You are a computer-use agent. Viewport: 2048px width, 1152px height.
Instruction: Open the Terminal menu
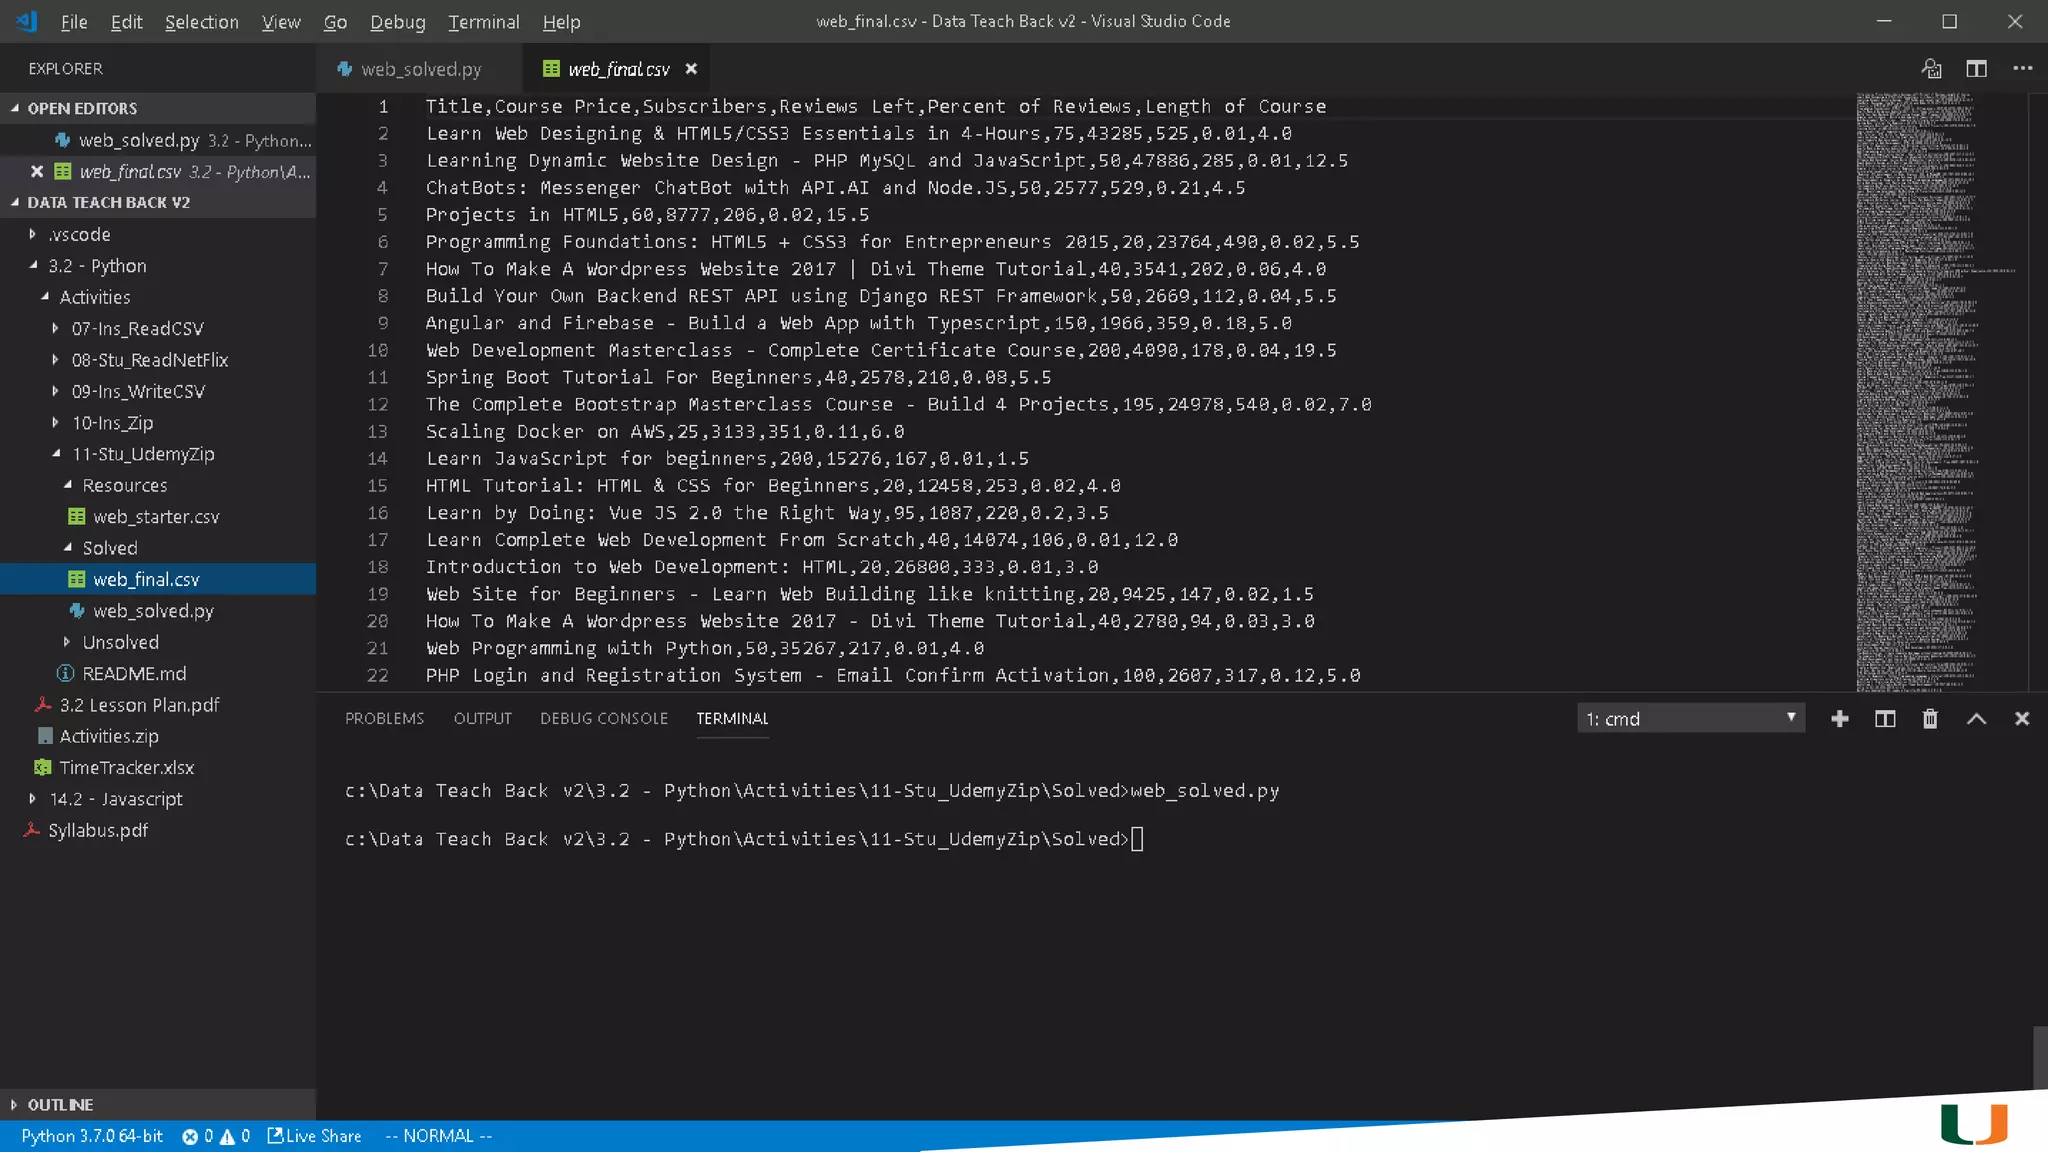(483, 22)
